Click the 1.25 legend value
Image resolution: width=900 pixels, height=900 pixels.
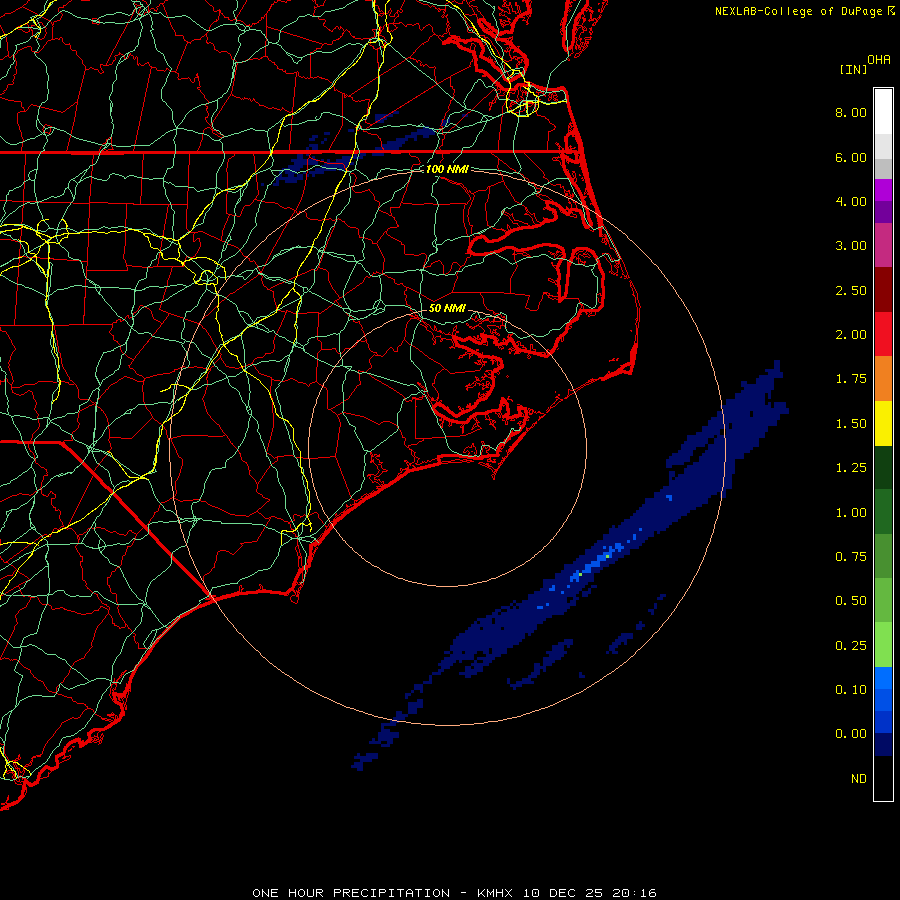[851, 468]
